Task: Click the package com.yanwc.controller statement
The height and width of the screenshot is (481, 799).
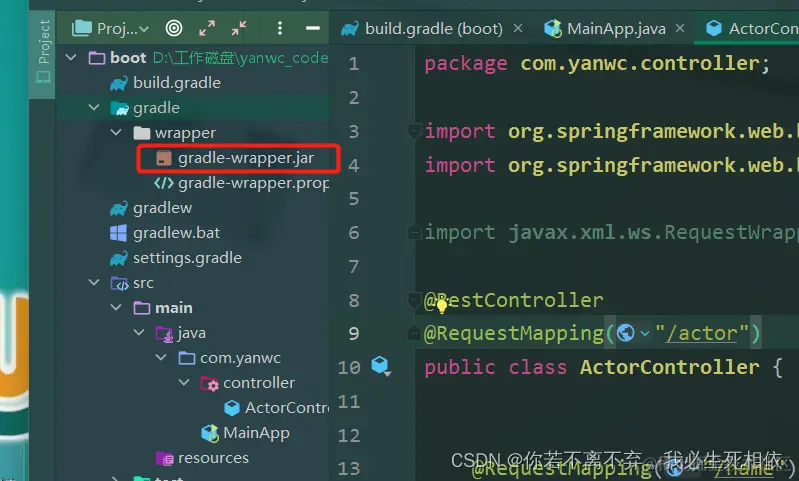Action: pyautogui.click(x=597, y=64)
